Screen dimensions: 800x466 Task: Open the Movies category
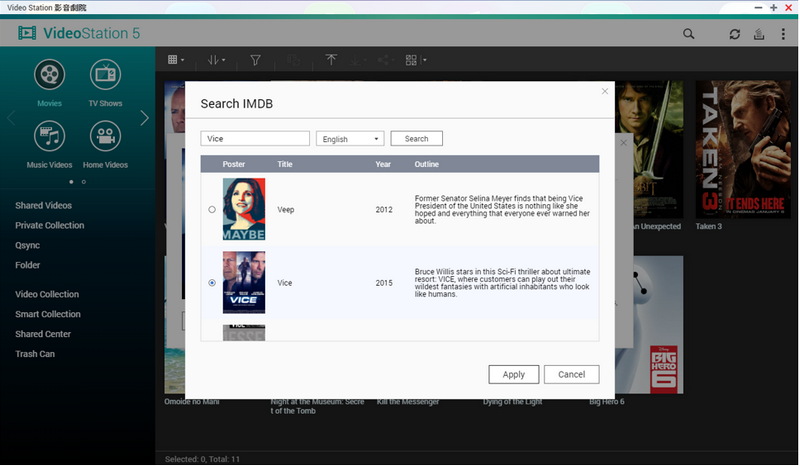point(49,83)
